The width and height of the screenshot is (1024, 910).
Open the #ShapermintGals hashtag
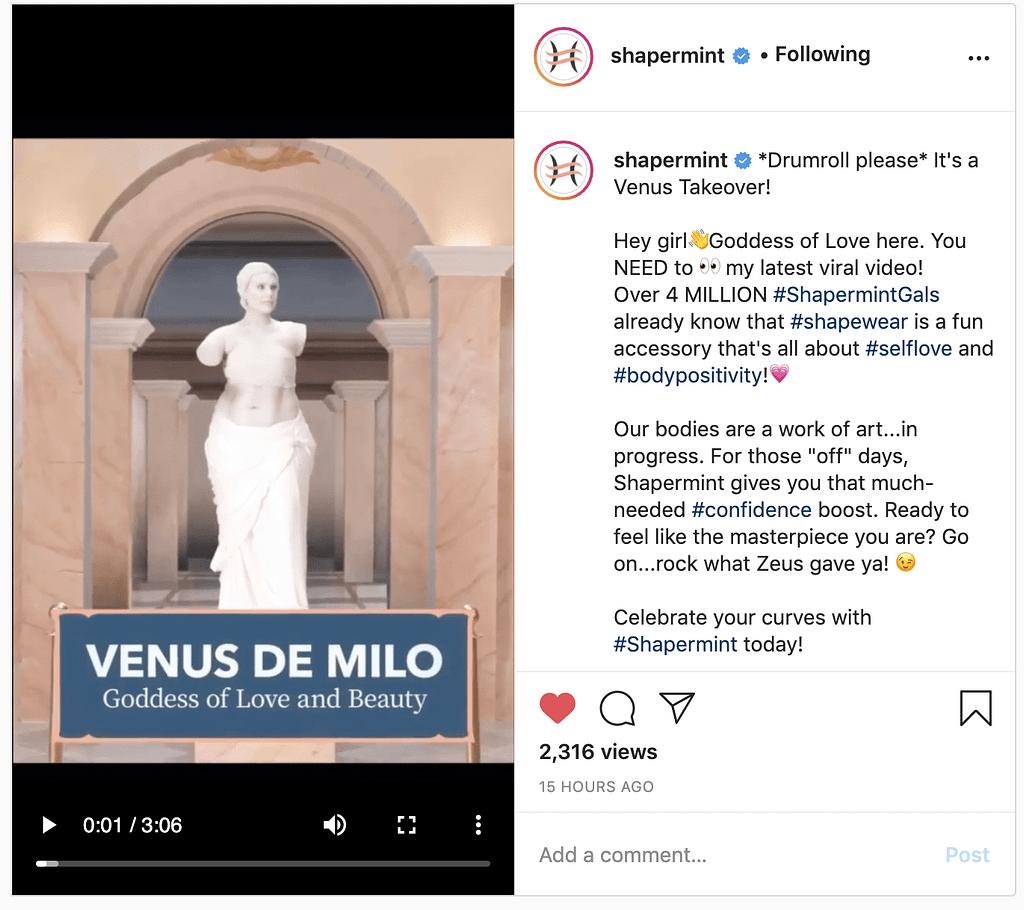tap(856, 295)
